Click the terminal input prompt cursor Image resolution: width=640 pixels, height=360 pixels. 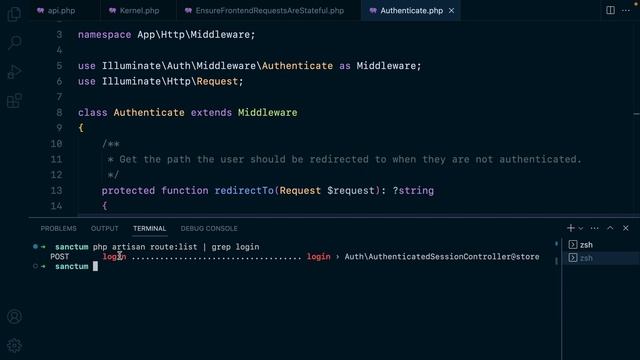pyautogui.click(x=95, y=267)
